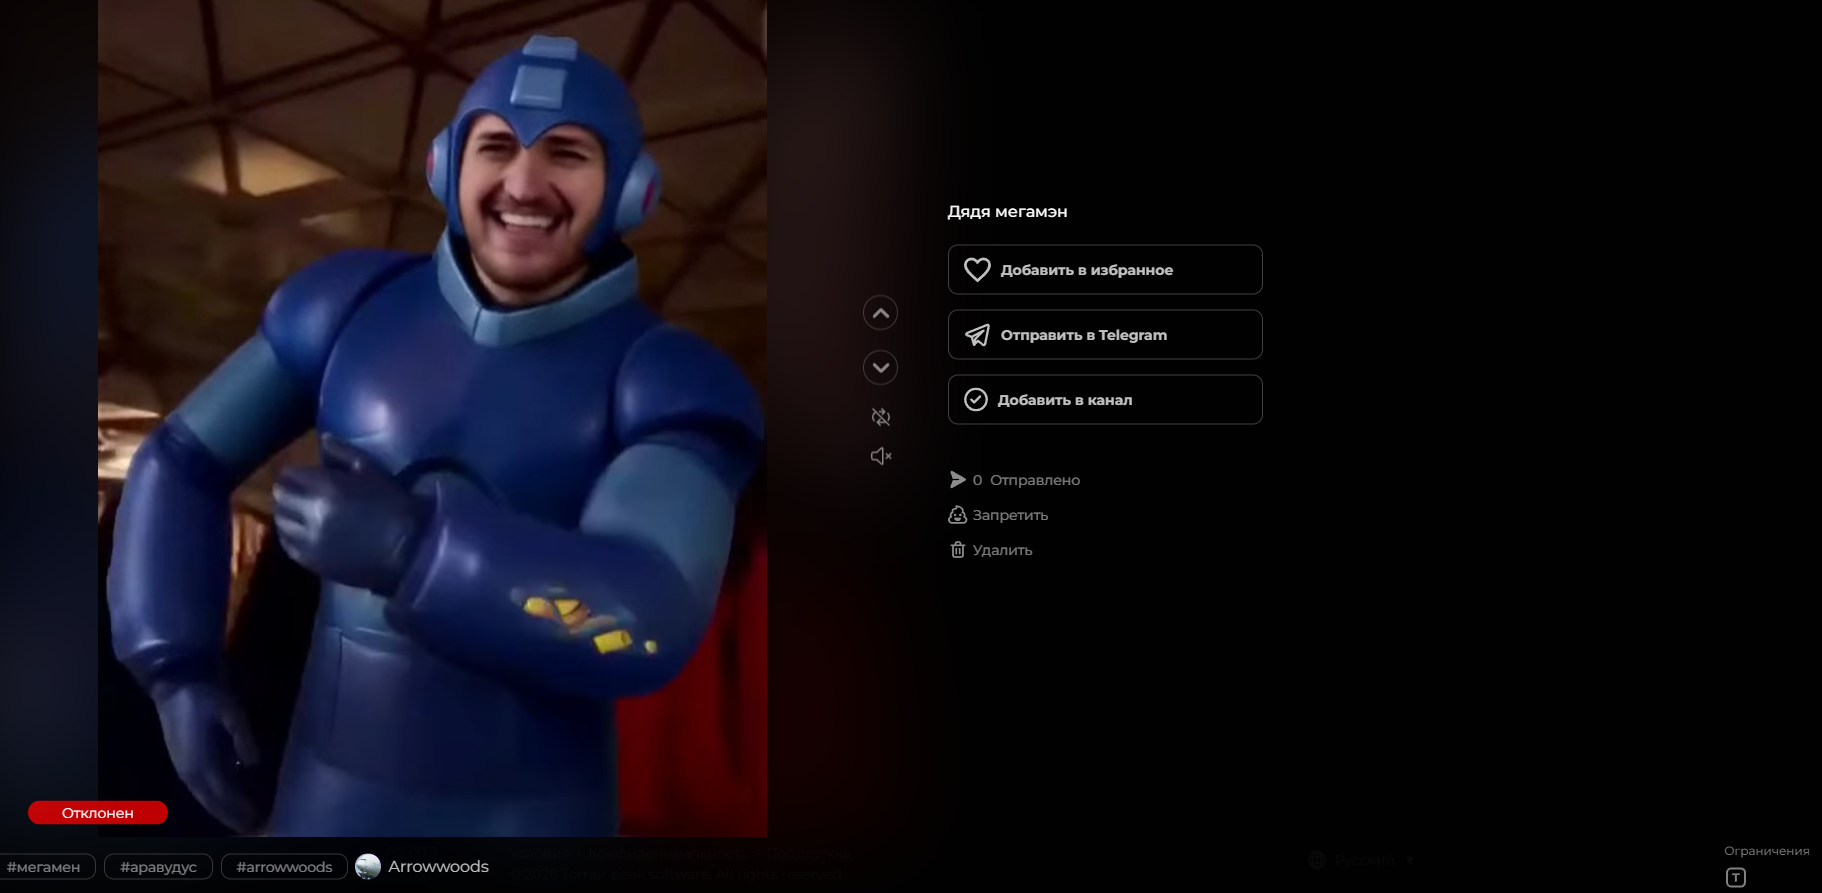Delete the video with Удалить
Viewport: 1822px width, 893px height.
990,550
